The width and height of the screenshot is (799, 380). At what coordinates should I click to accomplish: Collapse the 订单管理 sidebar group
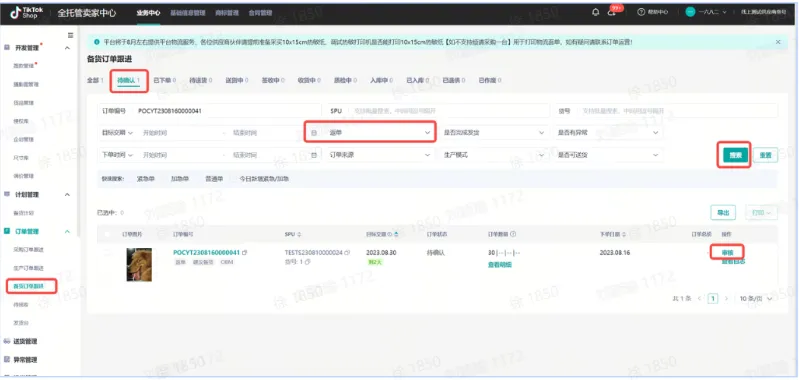[x=67, y=231]
